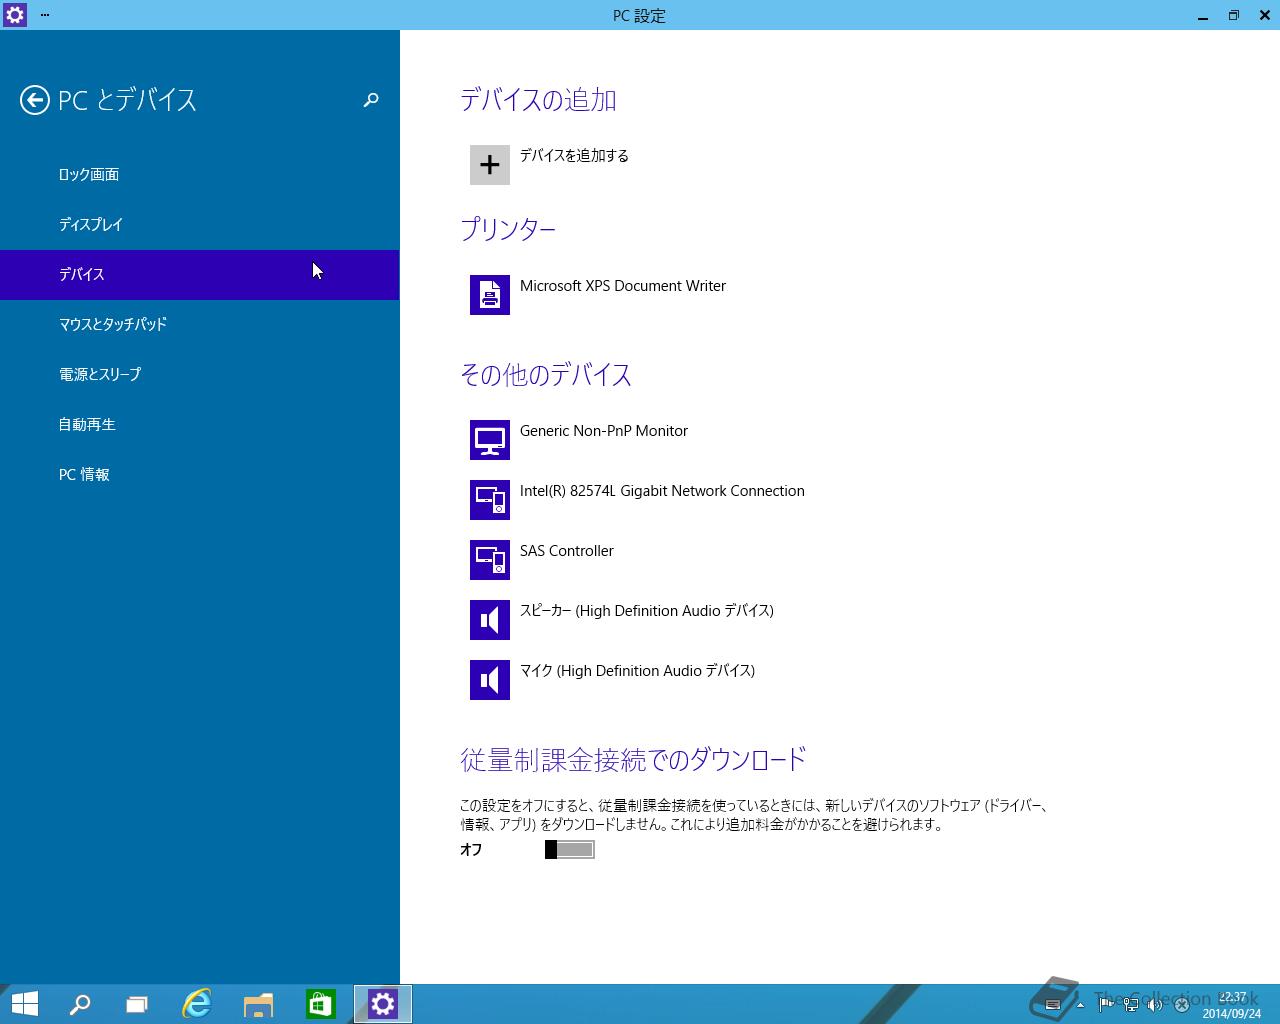1280x1024 pixels.
Task: Select the スピーカー audio device icon
Action: (x=490, y=620)
